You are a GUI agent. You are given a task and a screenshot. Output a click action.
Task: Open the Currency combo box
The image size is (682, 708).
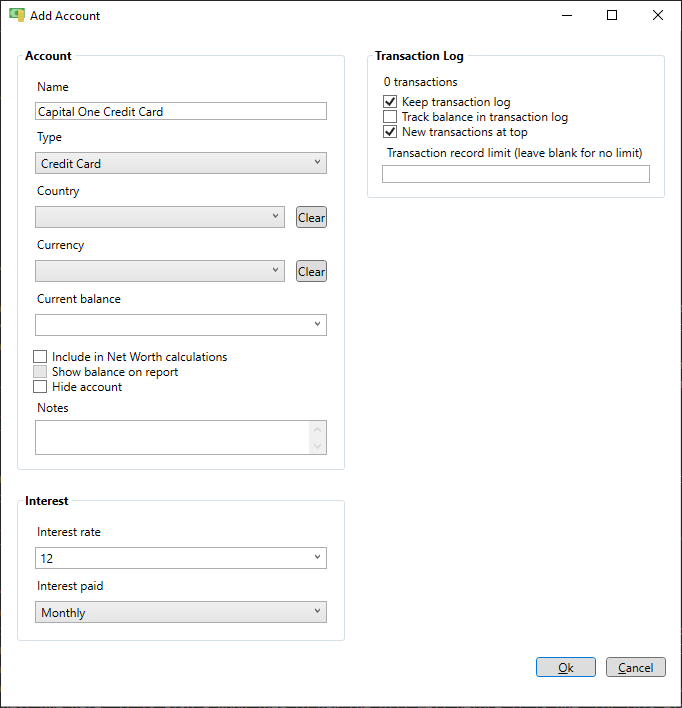click(160, 271)
